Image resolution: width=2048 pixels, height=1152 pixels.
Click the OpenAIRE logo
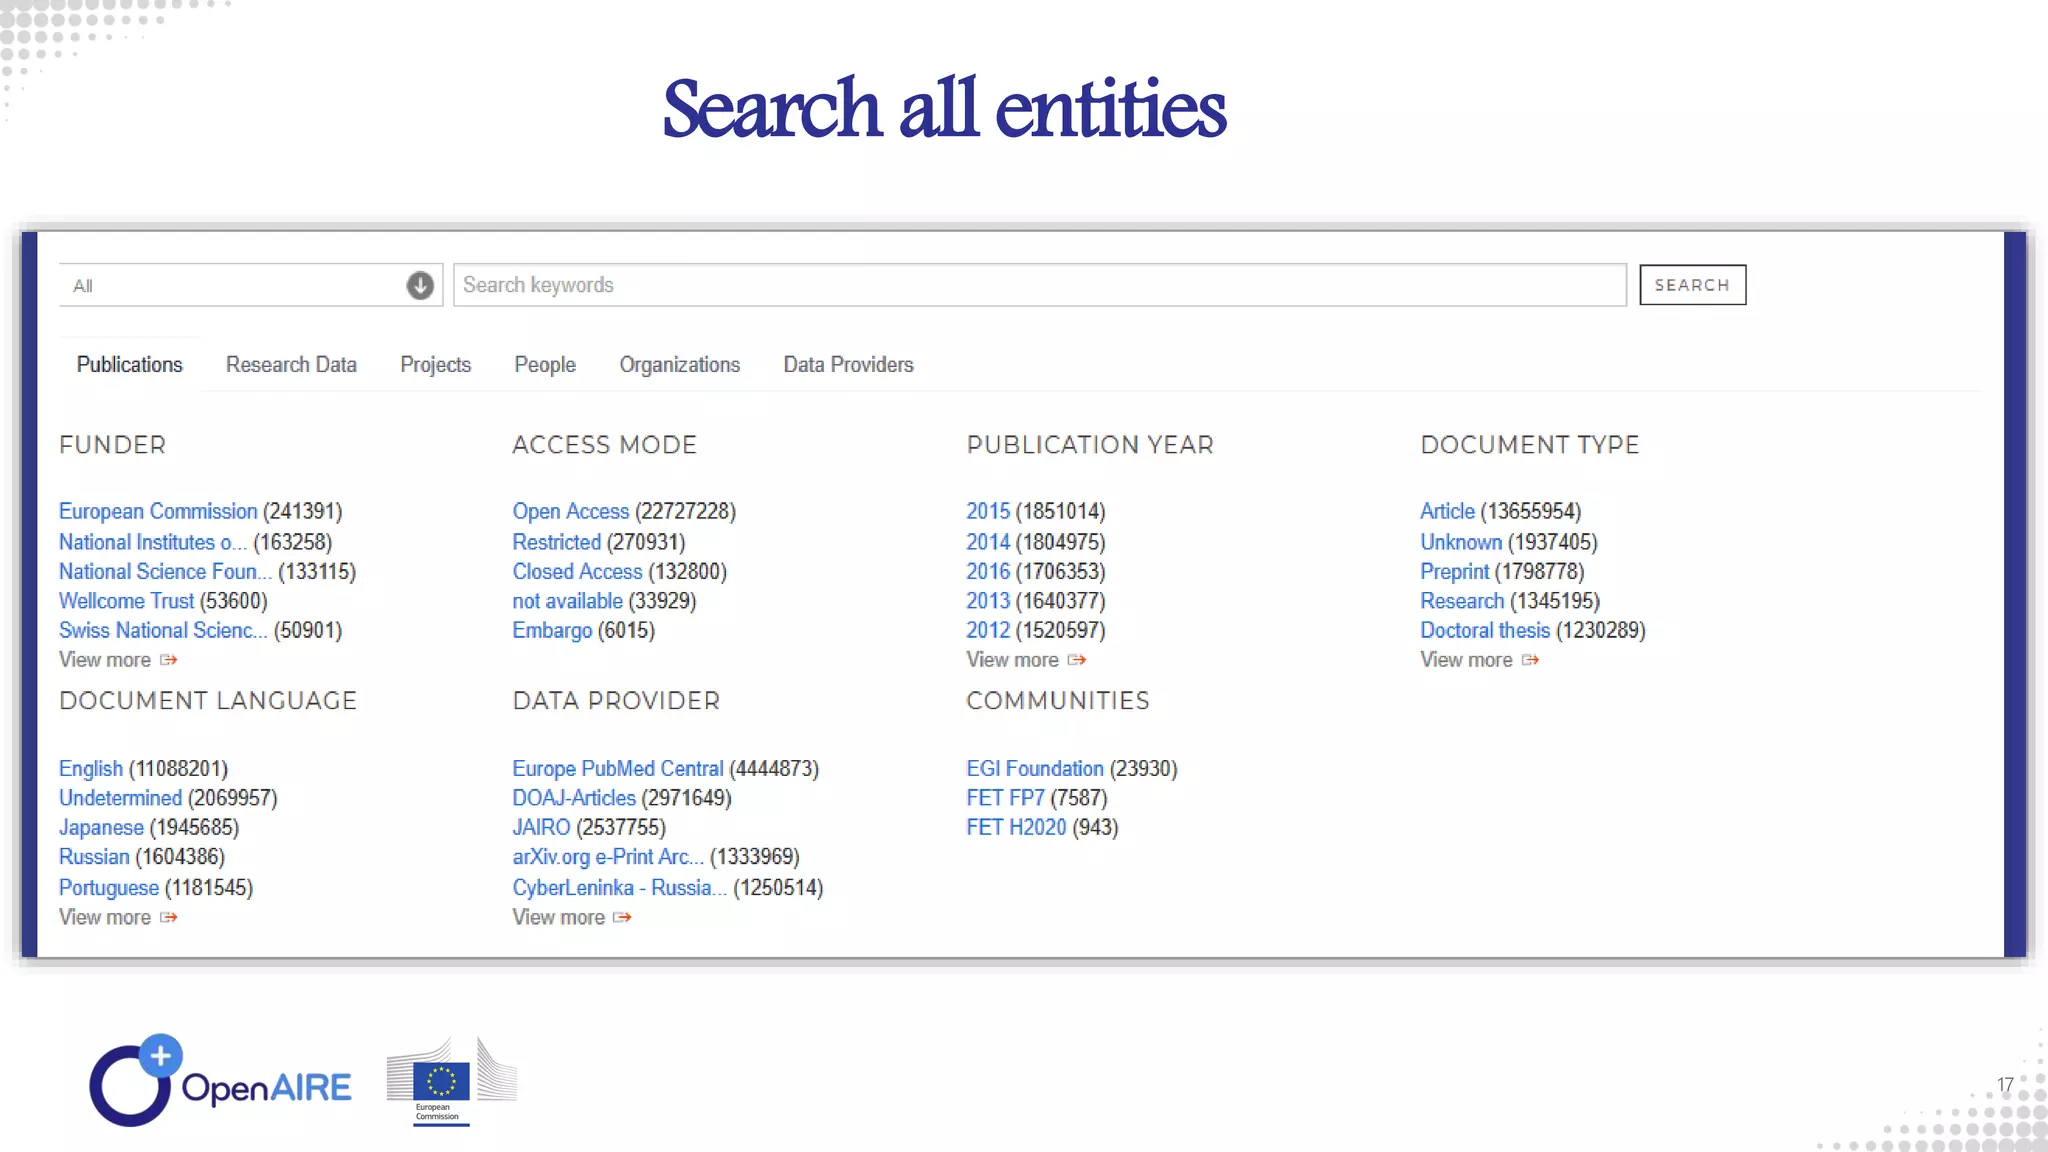click(x=220, y=1081)
